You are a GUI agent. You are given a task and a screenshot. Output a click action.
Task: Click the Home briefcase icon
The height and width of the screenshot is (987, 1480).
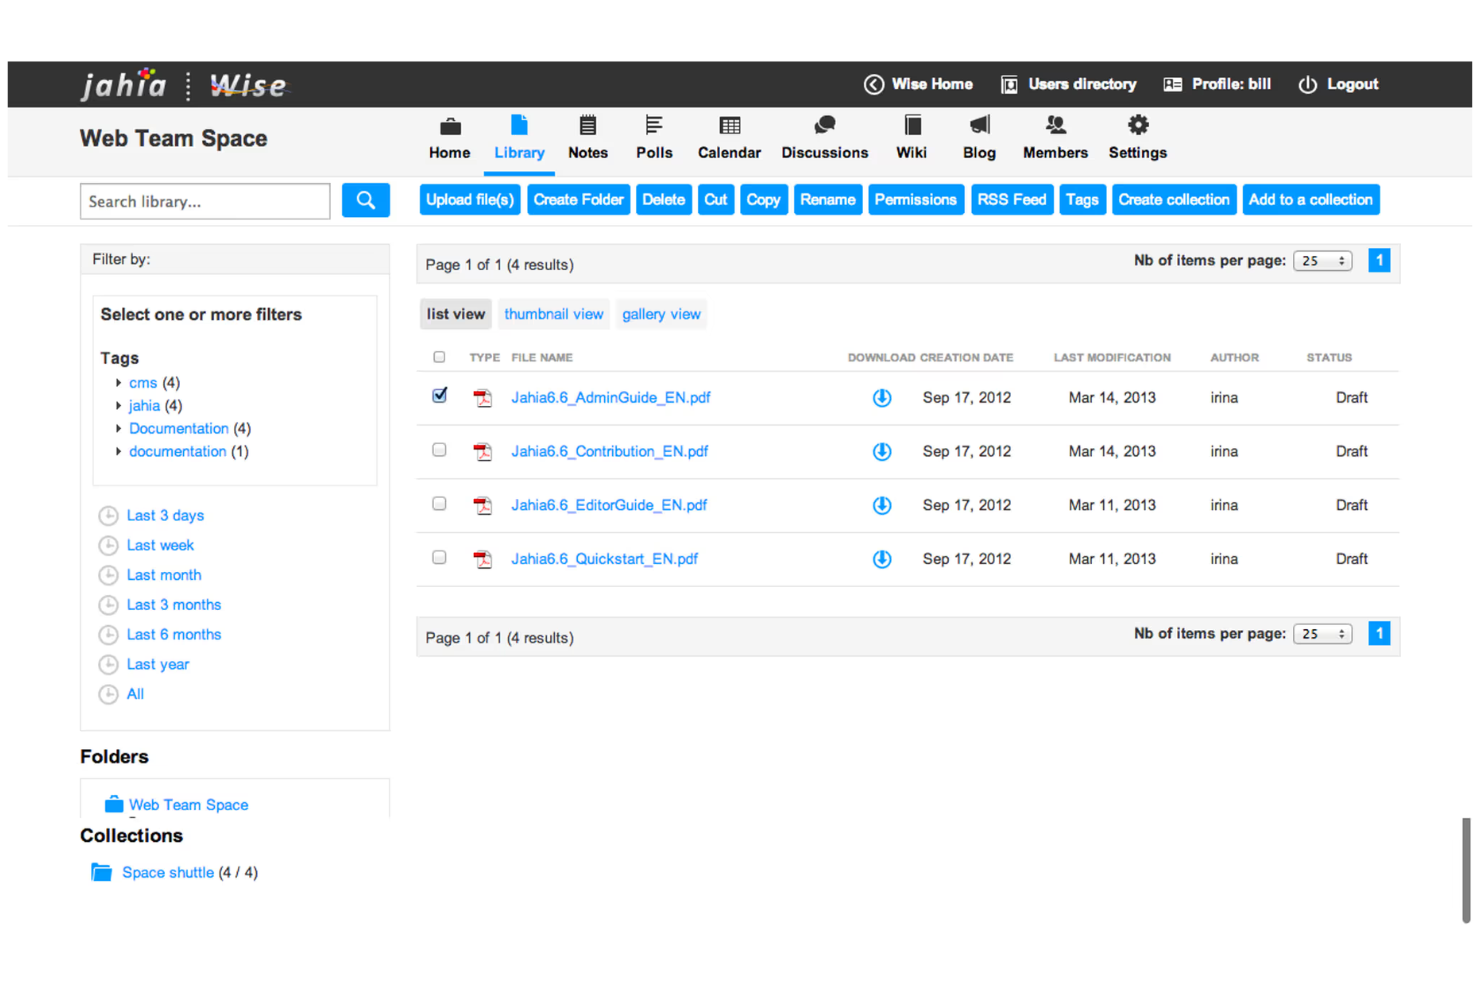(450, 126)
